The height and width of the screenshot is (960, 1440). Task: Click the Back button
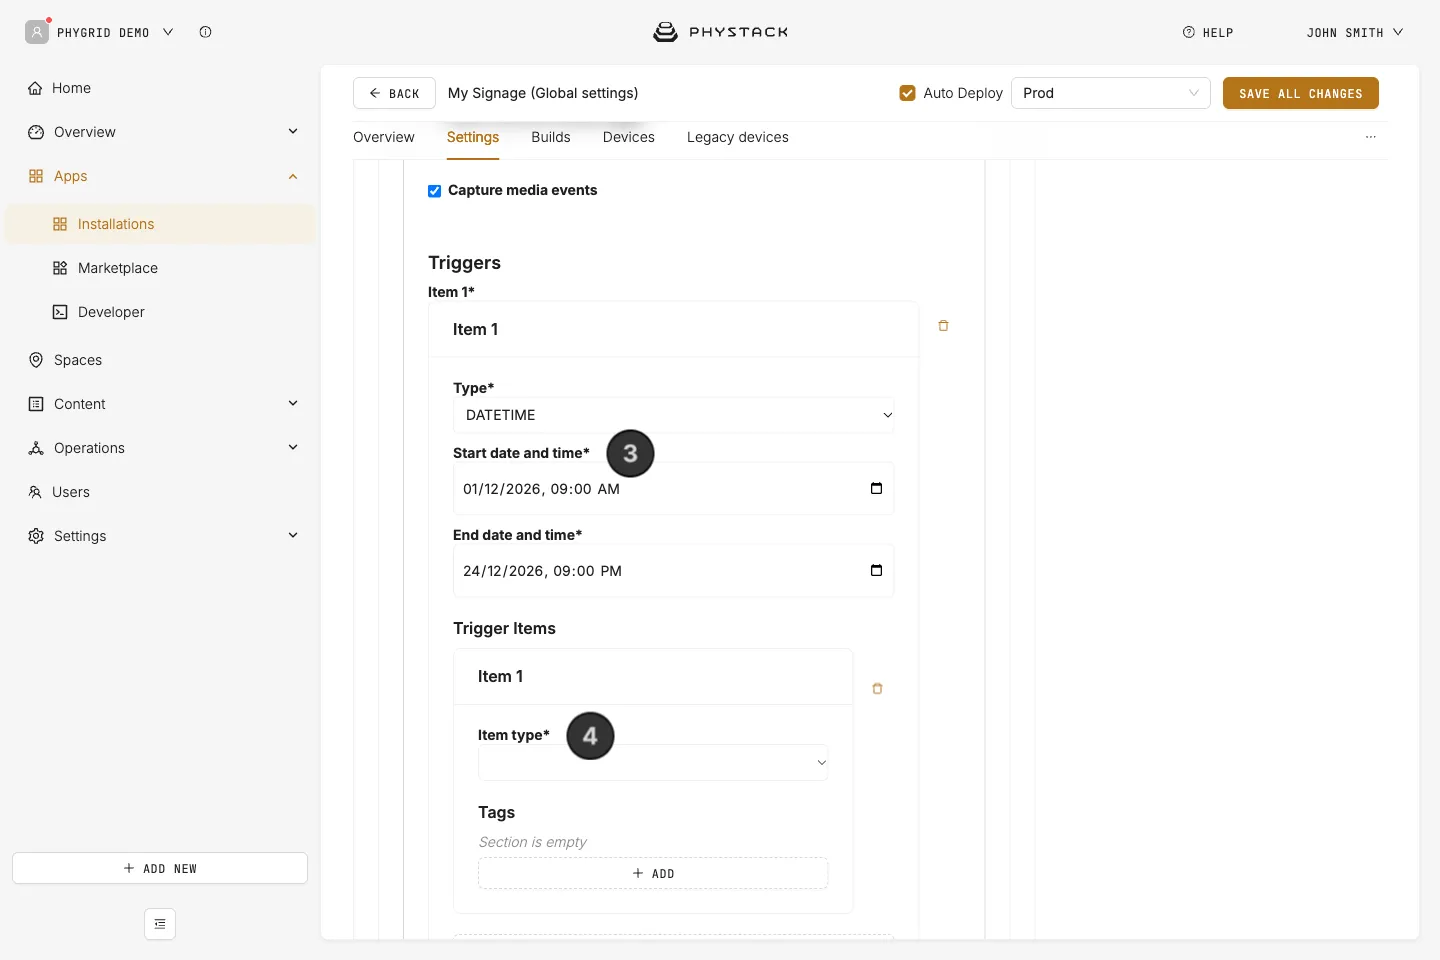pyautogui.click(x=394, y=93)
